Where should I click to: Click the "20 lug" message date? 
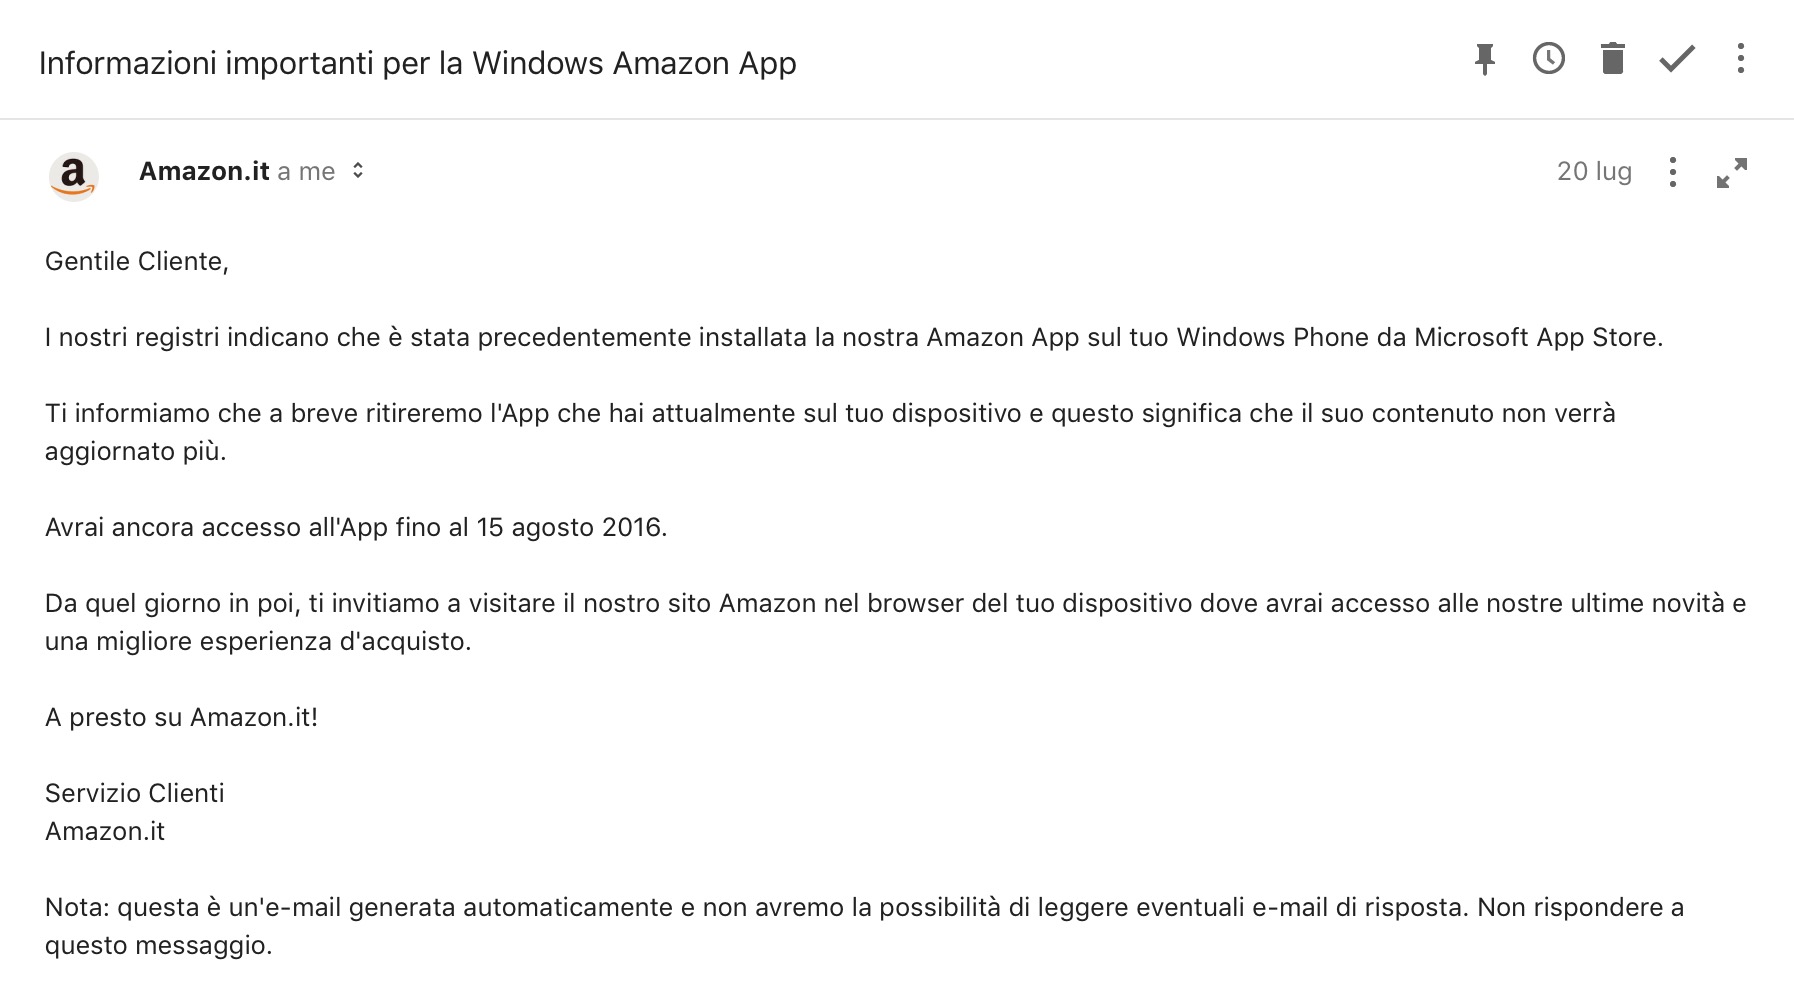tap(1593, 171)
